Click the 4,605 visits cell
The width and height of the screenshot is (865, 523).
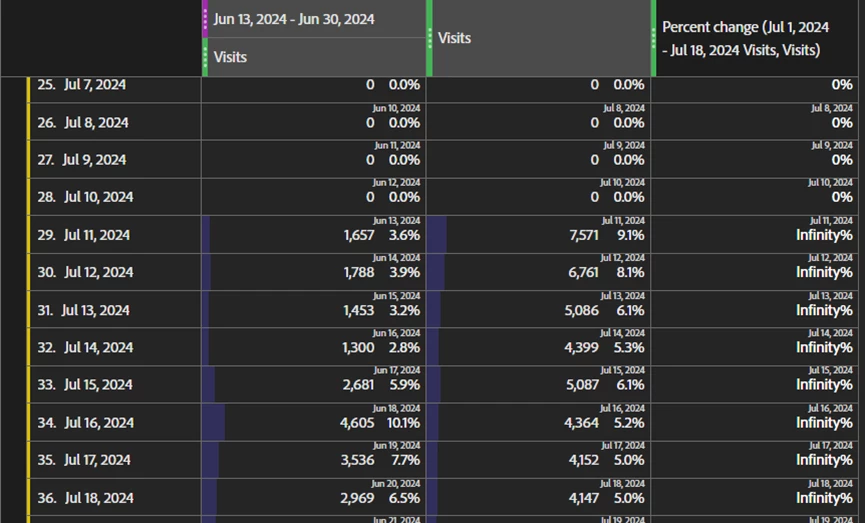(314, 422)
